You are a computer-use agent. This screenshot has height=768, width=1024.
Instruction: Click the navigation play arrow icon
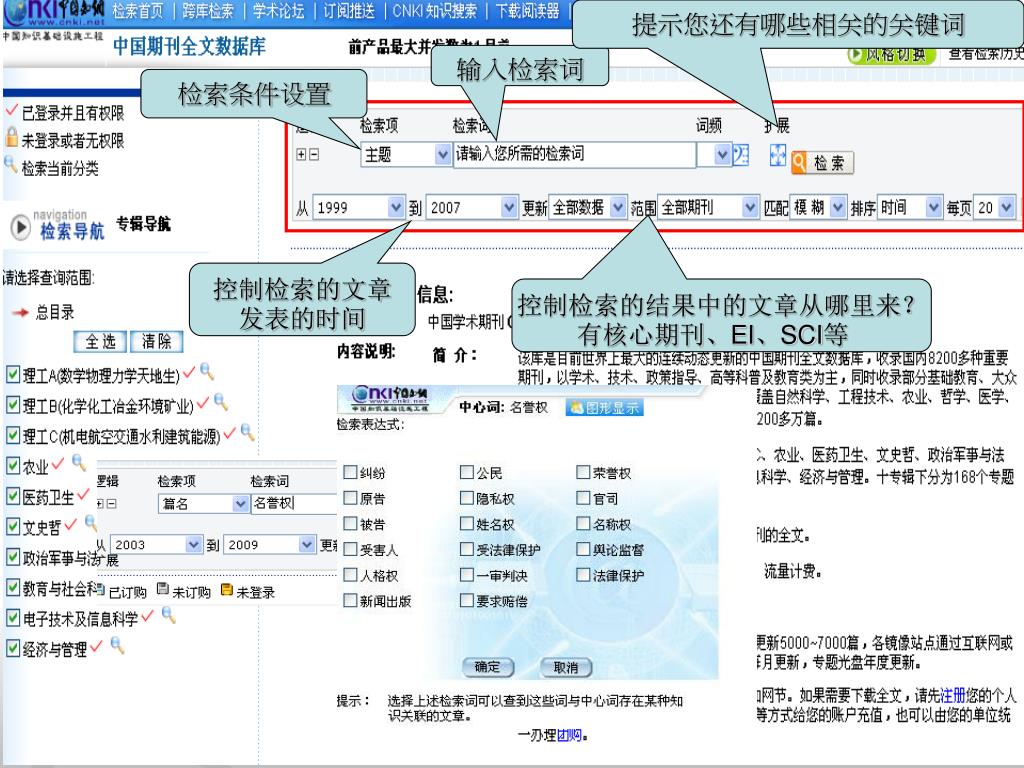[x=20, y=227]
